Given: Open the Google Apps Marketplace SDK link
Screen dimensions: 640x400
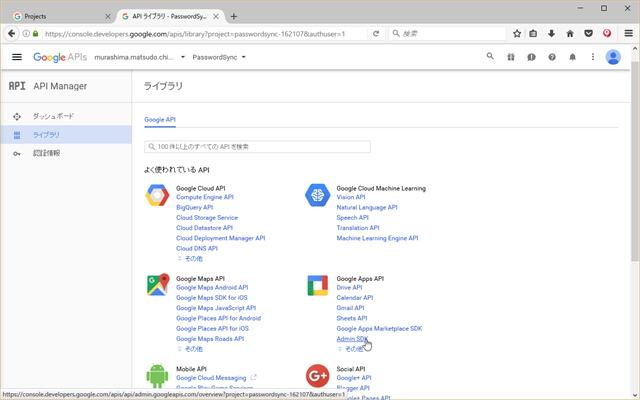Looking at the screenshot, I should (x=379, y=329).
